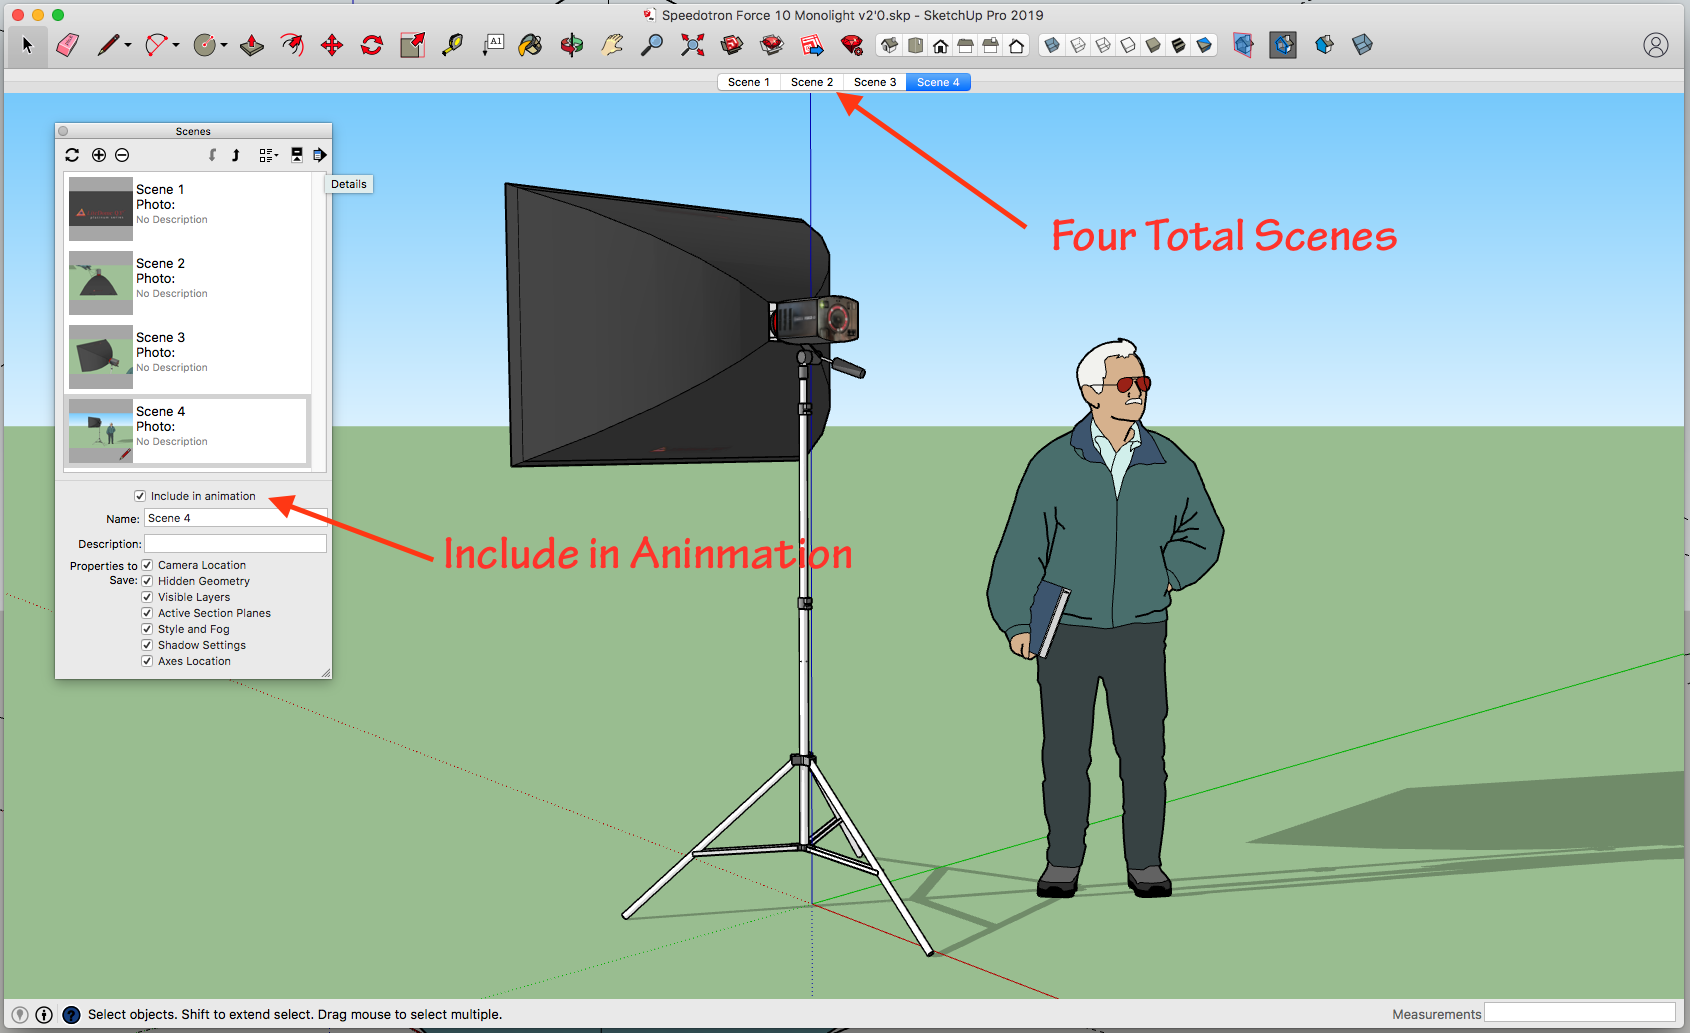Click the Zoom Extents tool
The width and height of the screenshot is (1690, 1033).
(x=692, y=45)
